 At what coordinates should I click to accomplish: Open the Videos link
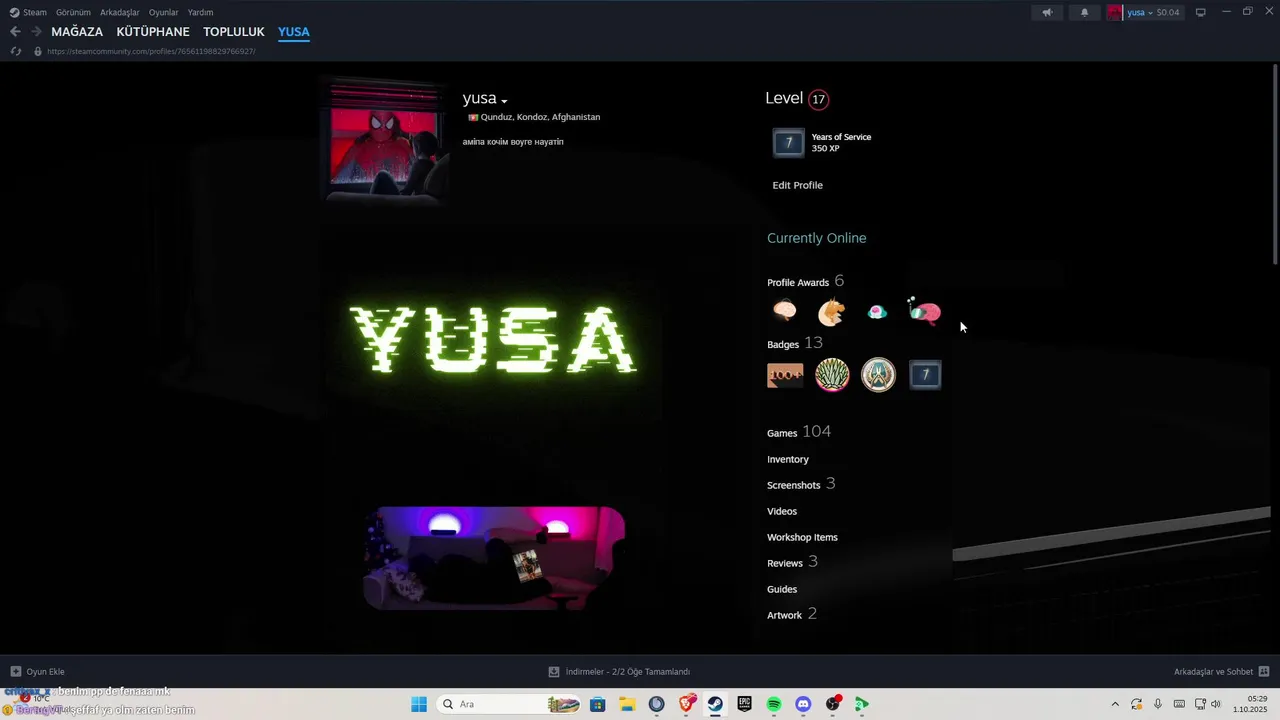(x=782, y=511)
